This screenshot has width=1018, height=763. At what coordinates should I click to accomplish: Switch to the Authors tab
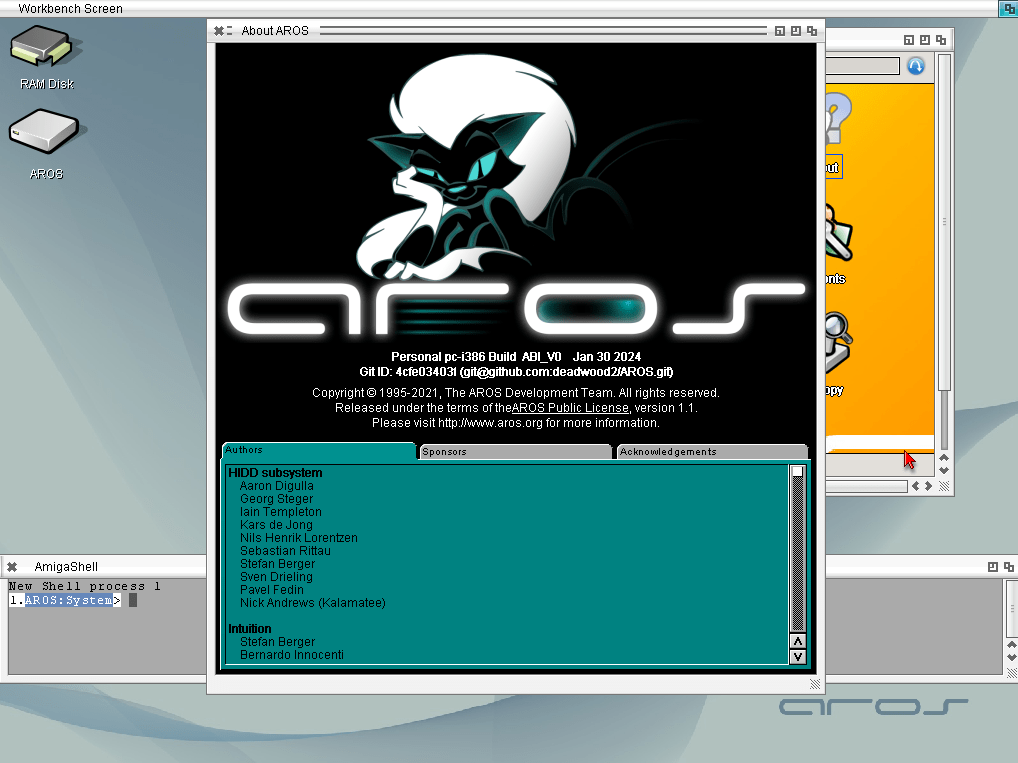(318, 450)
